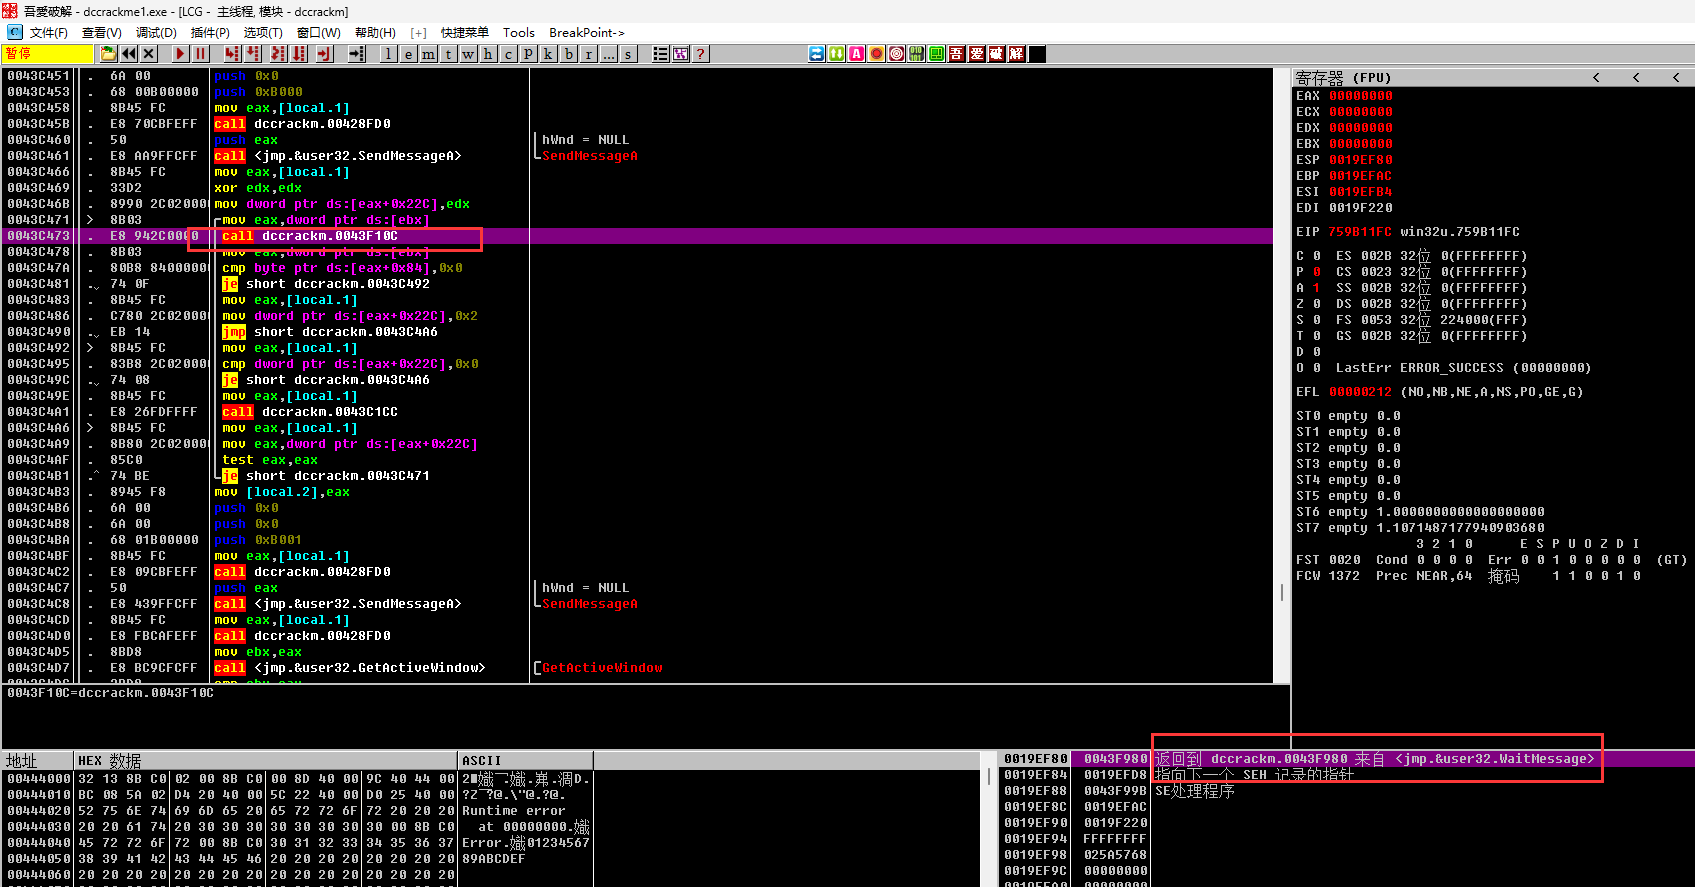The height and width of the screenshot is (887, 1695).
Task: Open Go to address toolbar icon
Action: point(356,54)
